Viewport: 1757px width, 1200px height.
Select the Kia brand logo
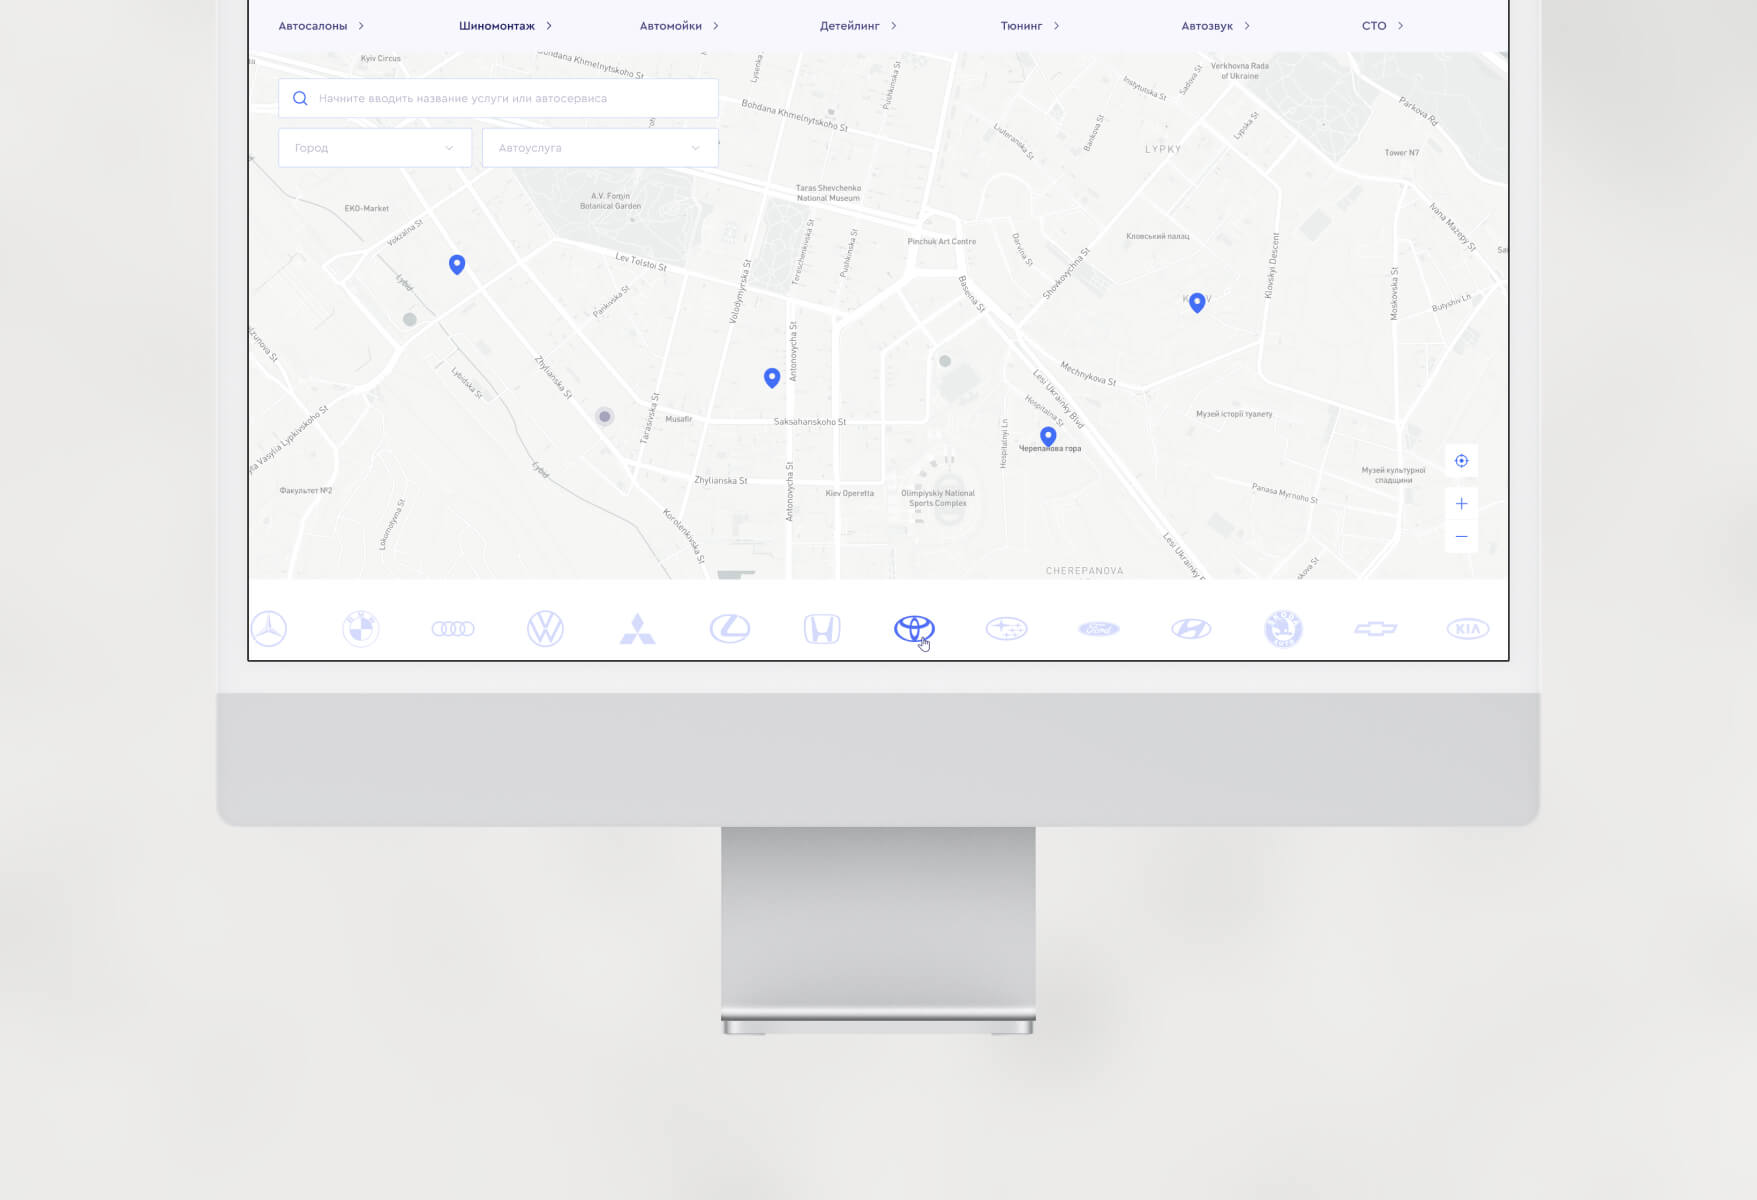(x=1467, y=628)
